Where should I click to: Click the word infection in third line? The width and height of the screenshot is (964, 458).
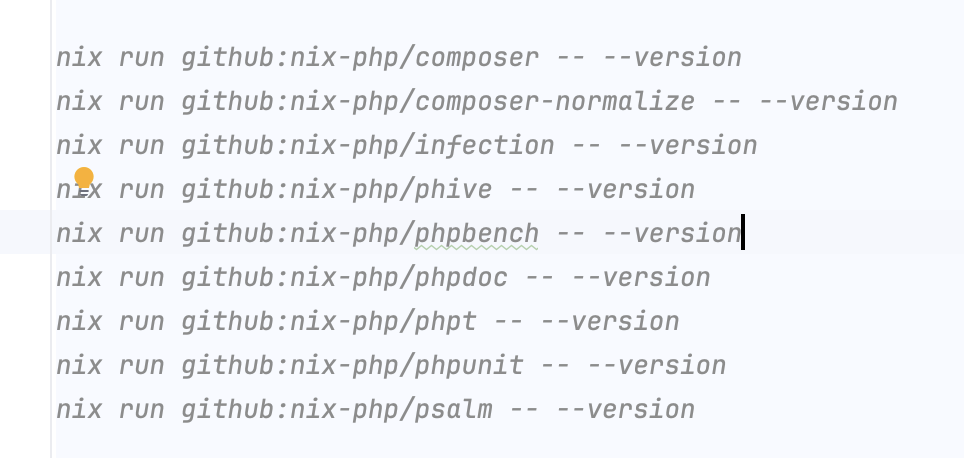[x=484, y=146]
